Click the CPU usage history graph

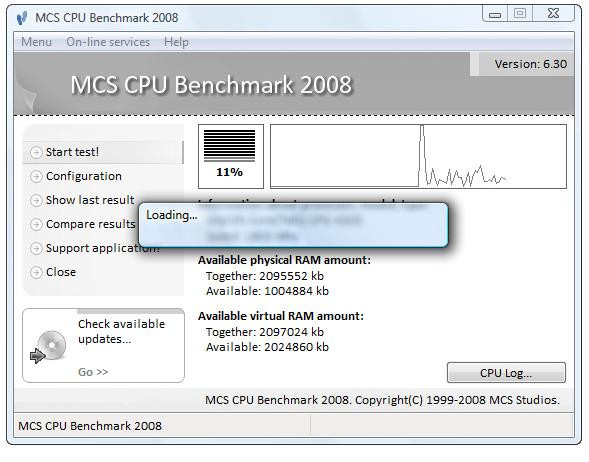(418, 157)
